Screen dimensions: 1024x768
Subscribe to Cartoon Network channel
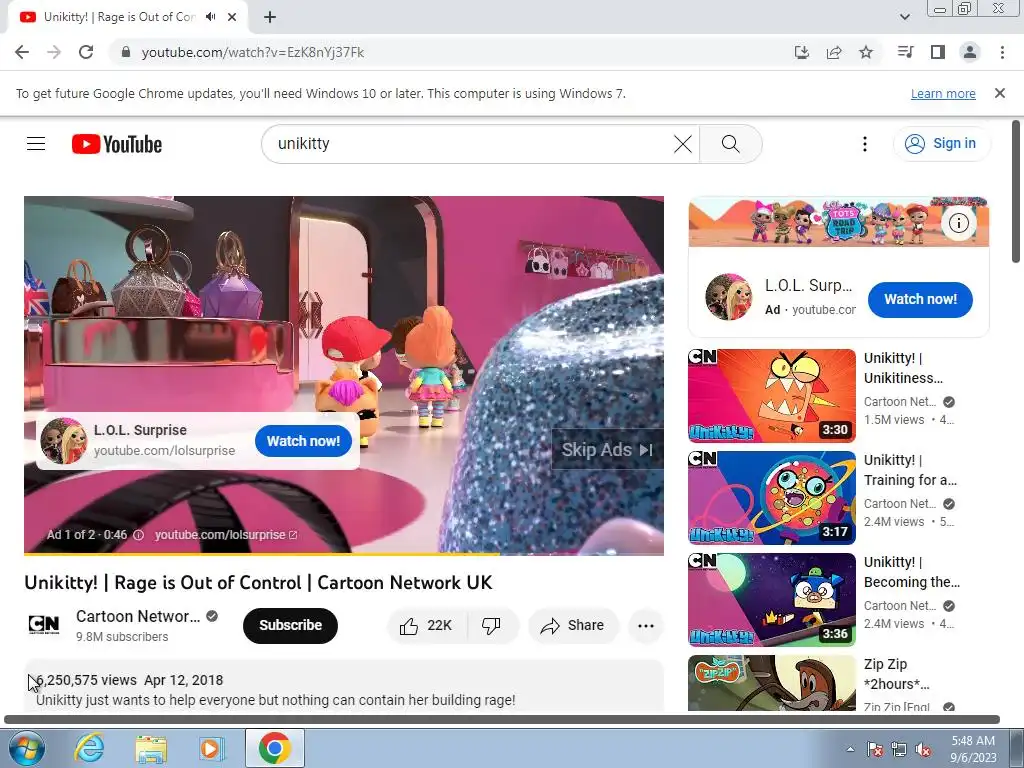coord(290,625)
